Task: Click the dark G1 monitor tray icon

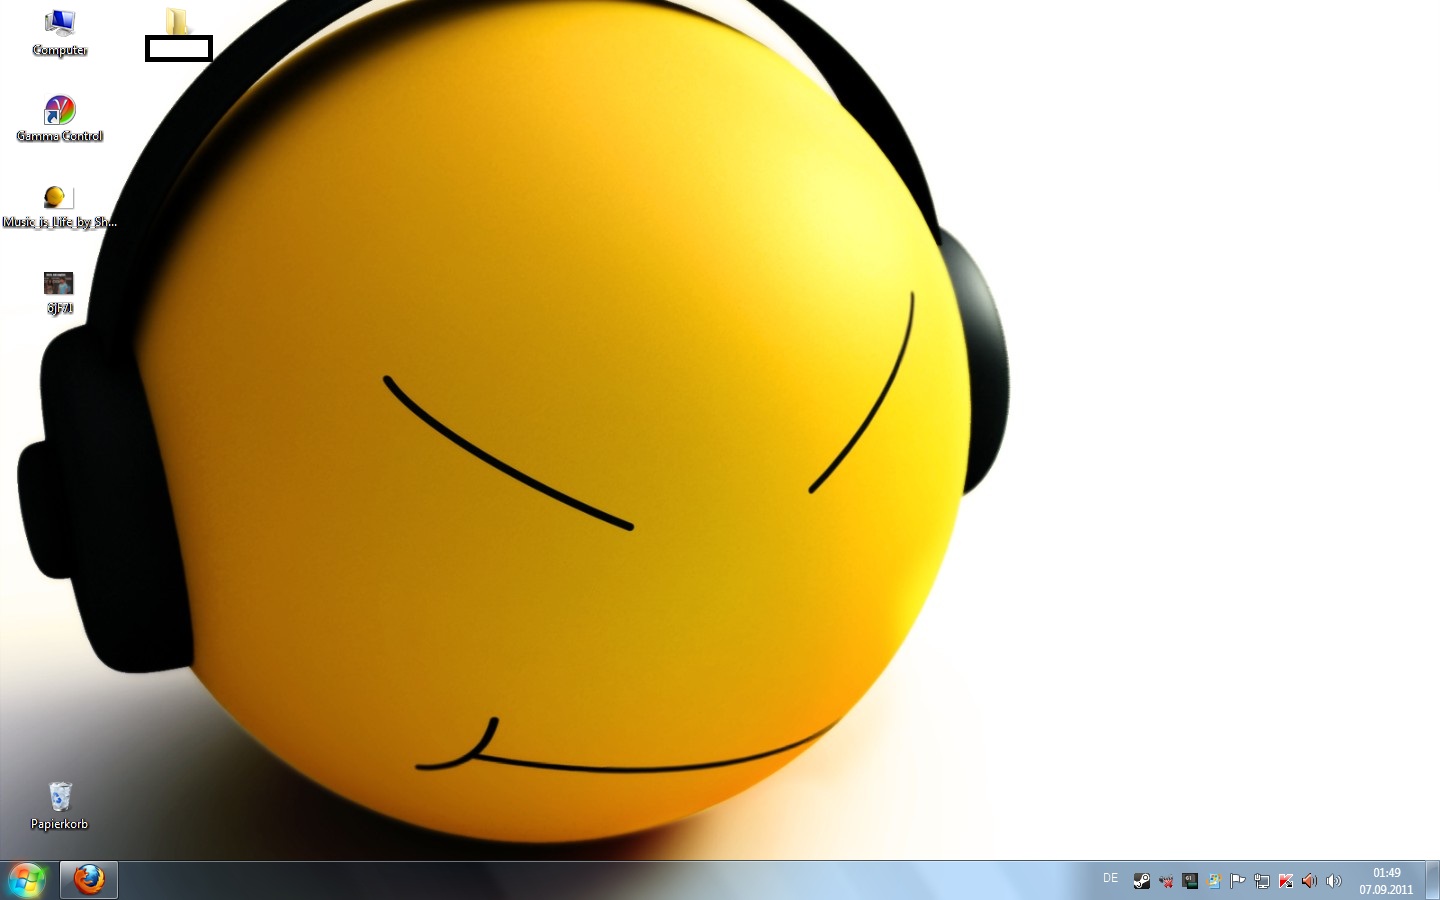Action: coord(1190,881)
